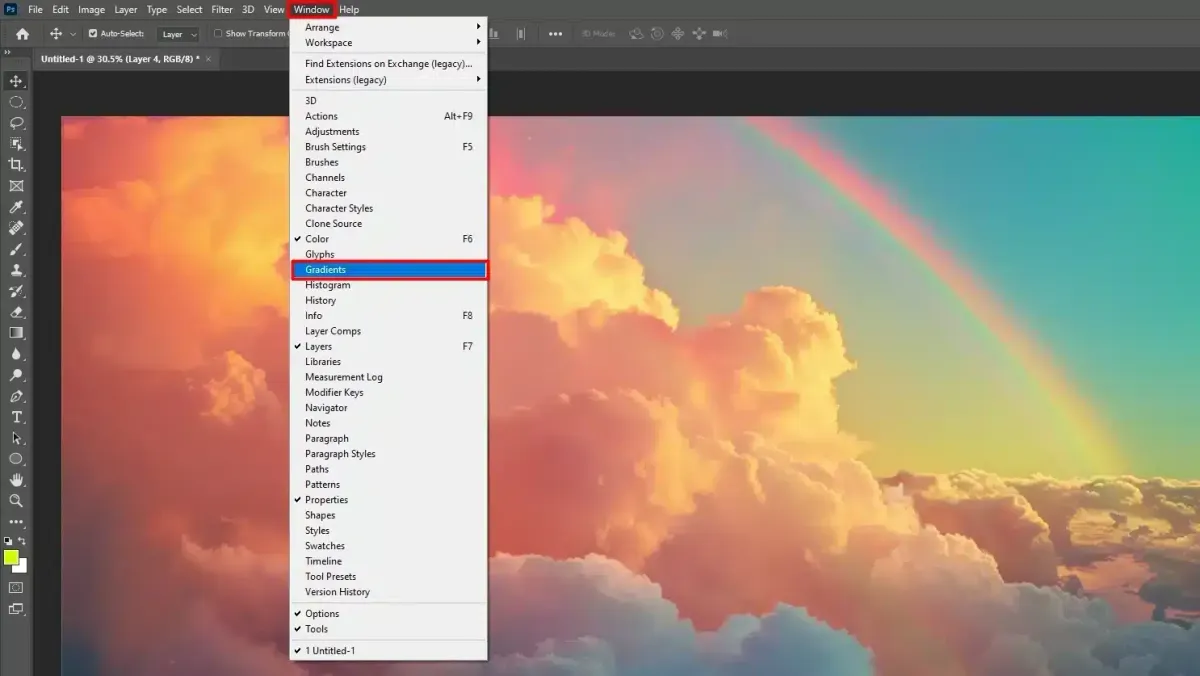The height and width of the screenshot is (676, 1200).
Task: Expand the Arrange submenu
Action: pos(389,28)
